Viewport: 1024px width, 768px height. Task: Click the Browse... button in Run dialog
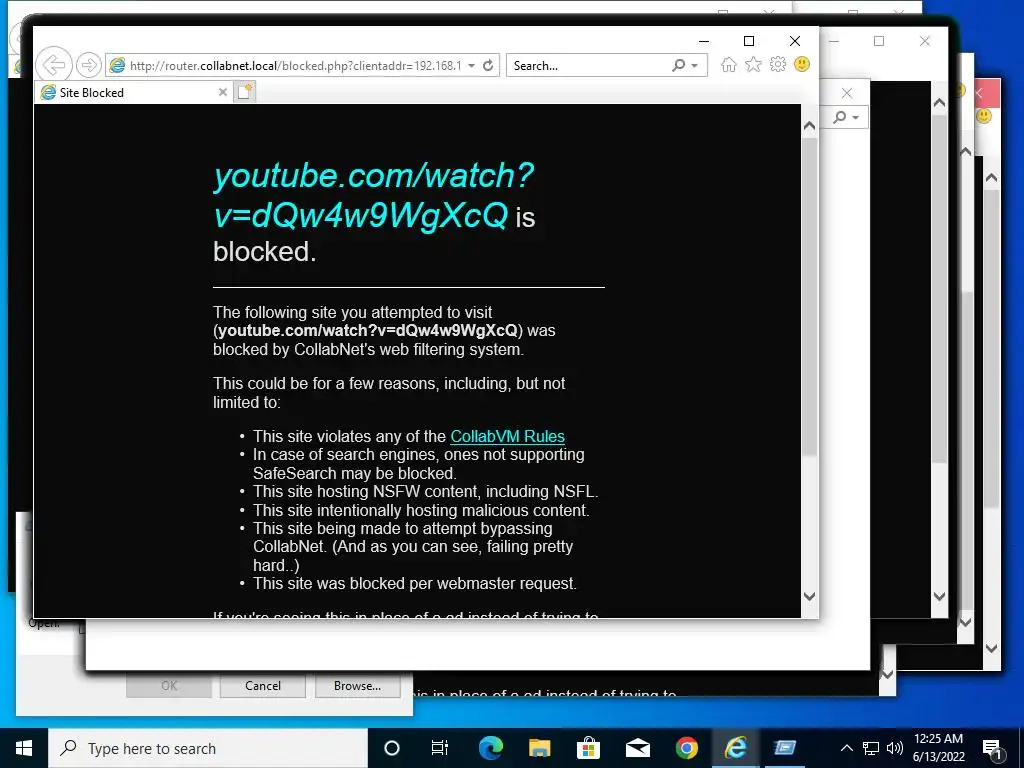(357, 686)
